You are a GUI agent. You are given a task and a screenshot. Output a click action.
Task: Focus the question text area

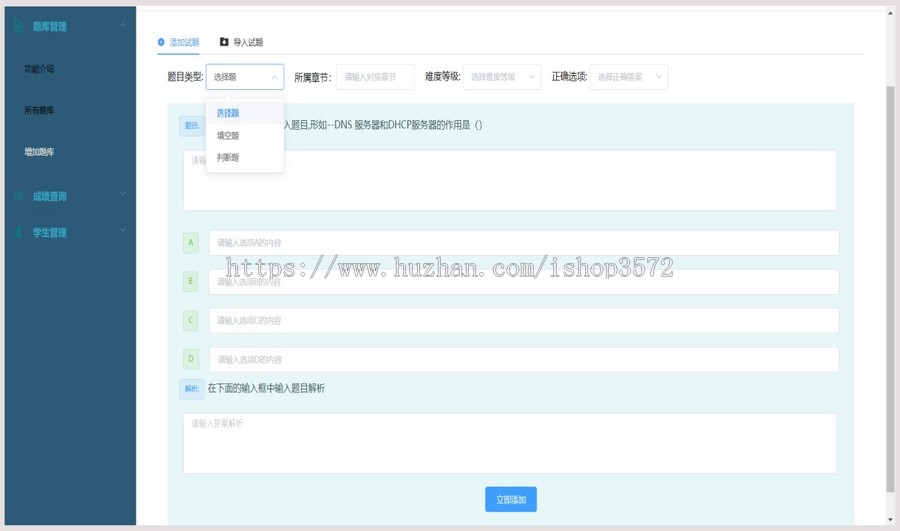pyautogui.click(x=510, y=180)
